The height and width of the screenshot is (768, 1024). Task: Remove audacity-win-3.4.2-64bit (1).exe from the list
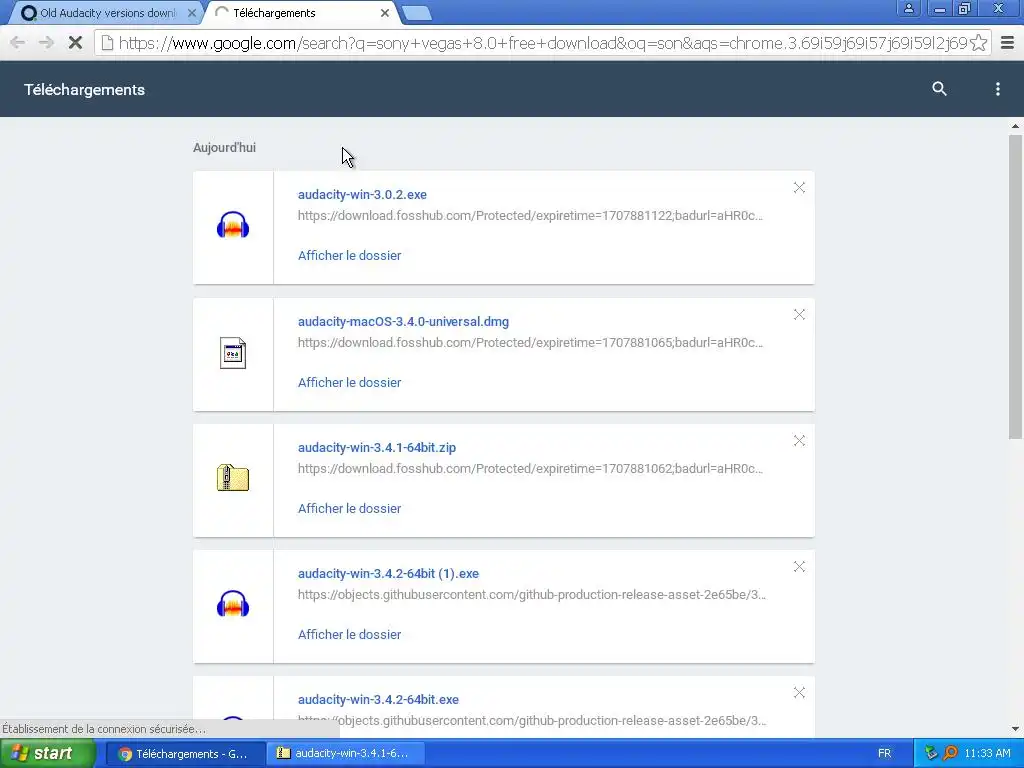point(799,567)
